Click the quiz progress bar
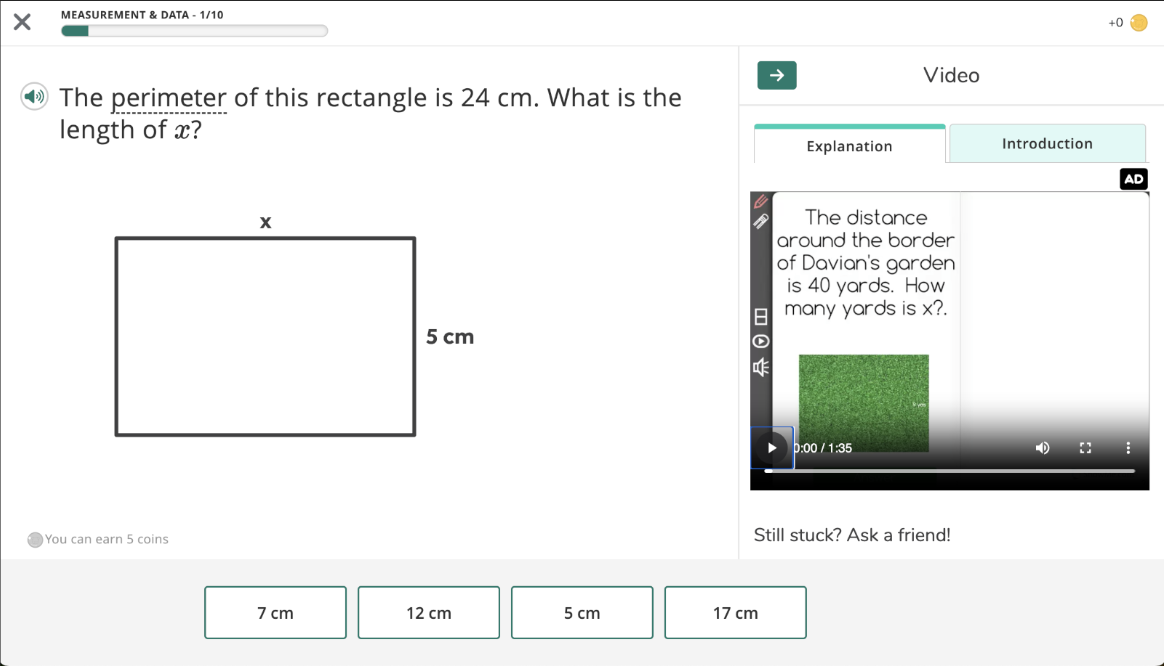 194,30
